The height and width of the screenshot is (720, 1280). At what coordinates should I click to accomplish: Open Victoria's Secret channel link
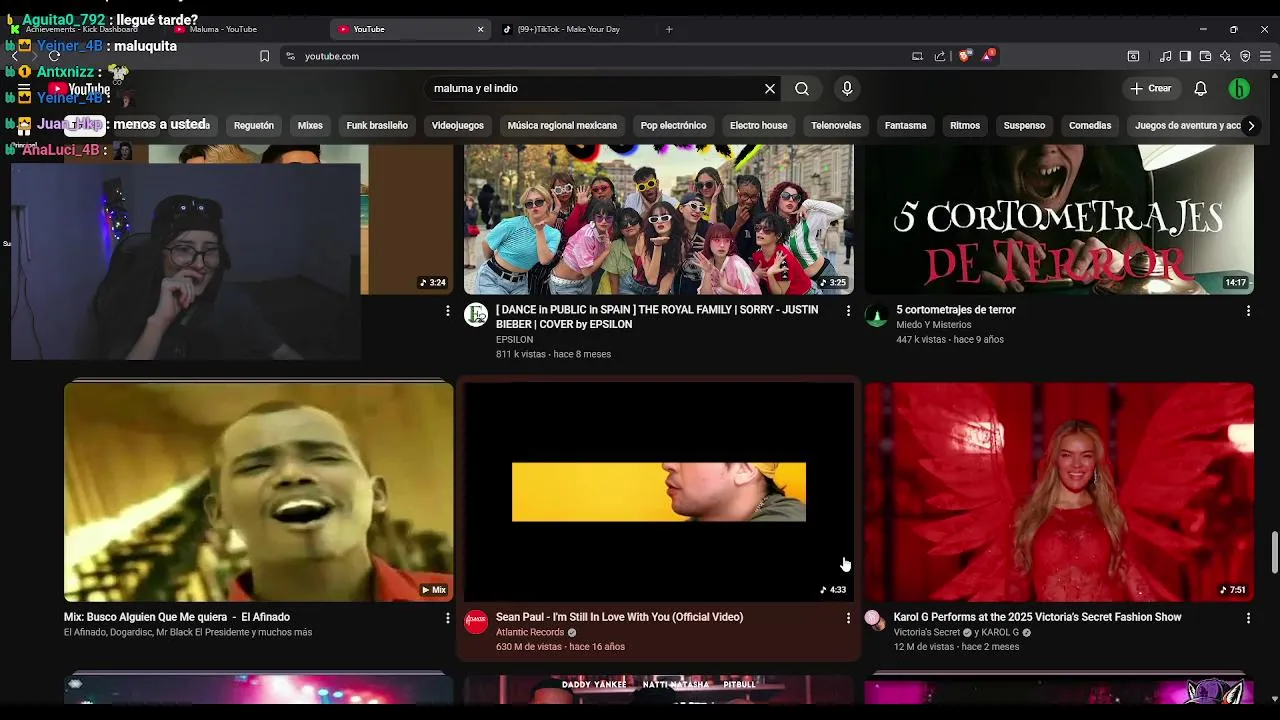pos(927,633)
